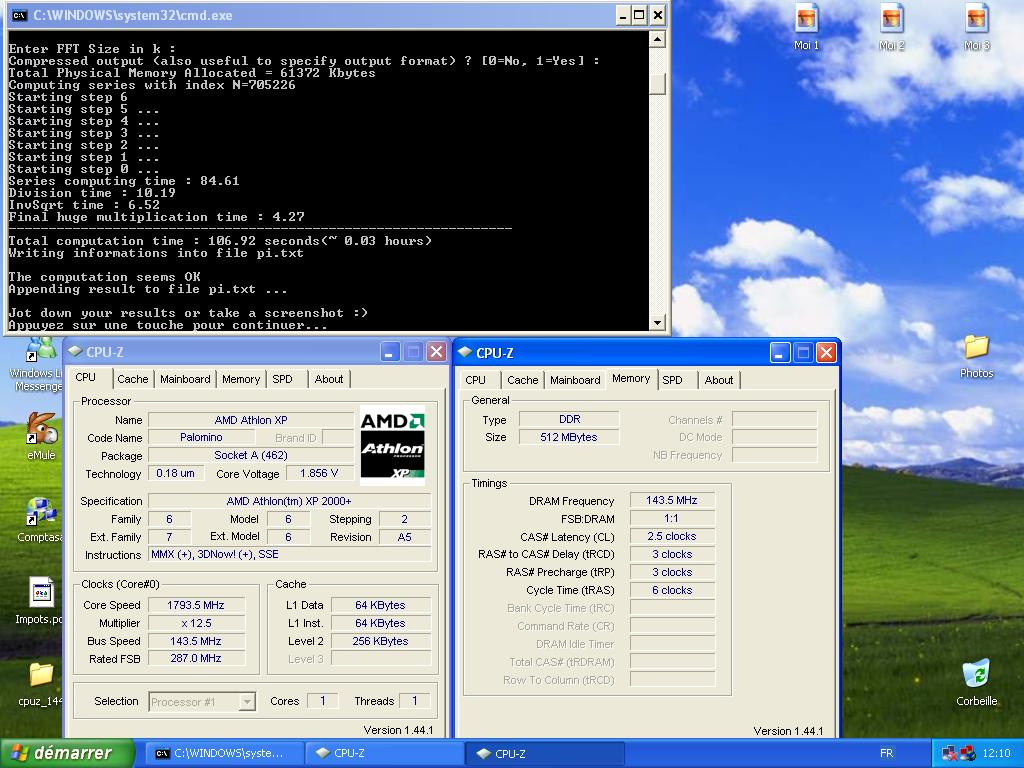This screenshot has width=1024, height=768.
Task: Click the Core Voltage value 1.856 V
Action: coord(319,473)
